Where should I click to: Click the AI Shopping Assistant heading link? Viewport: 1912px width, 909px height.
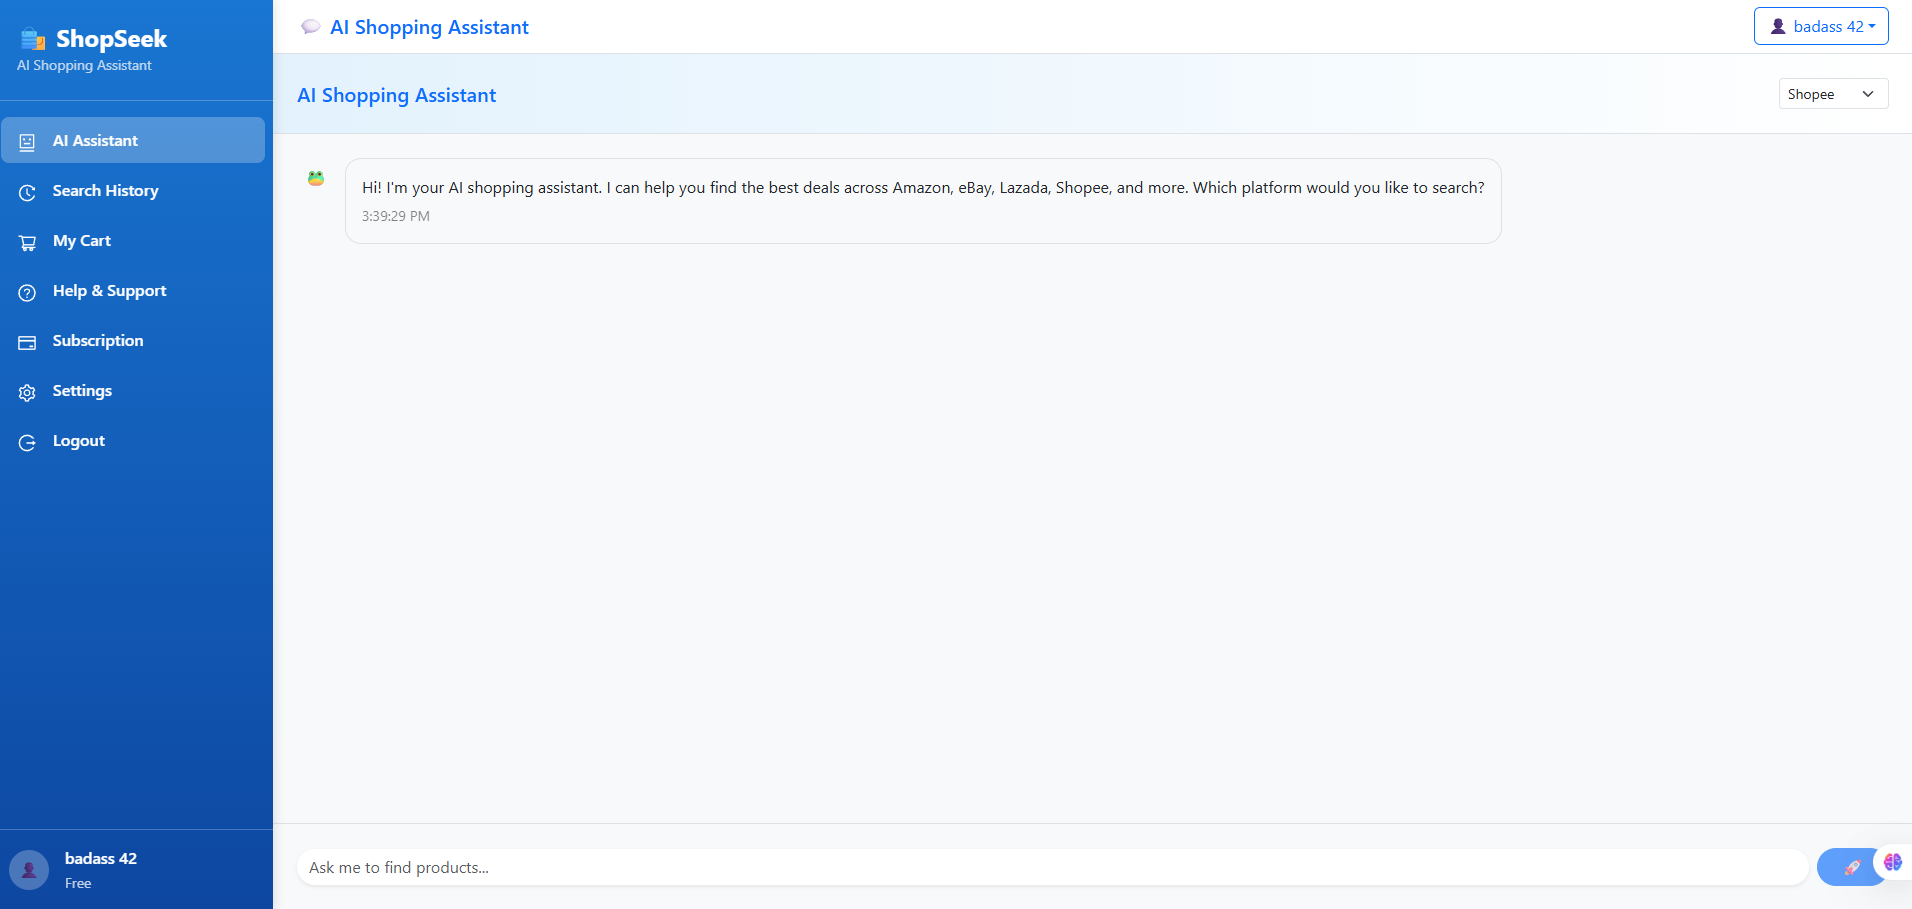pos(429,27)
